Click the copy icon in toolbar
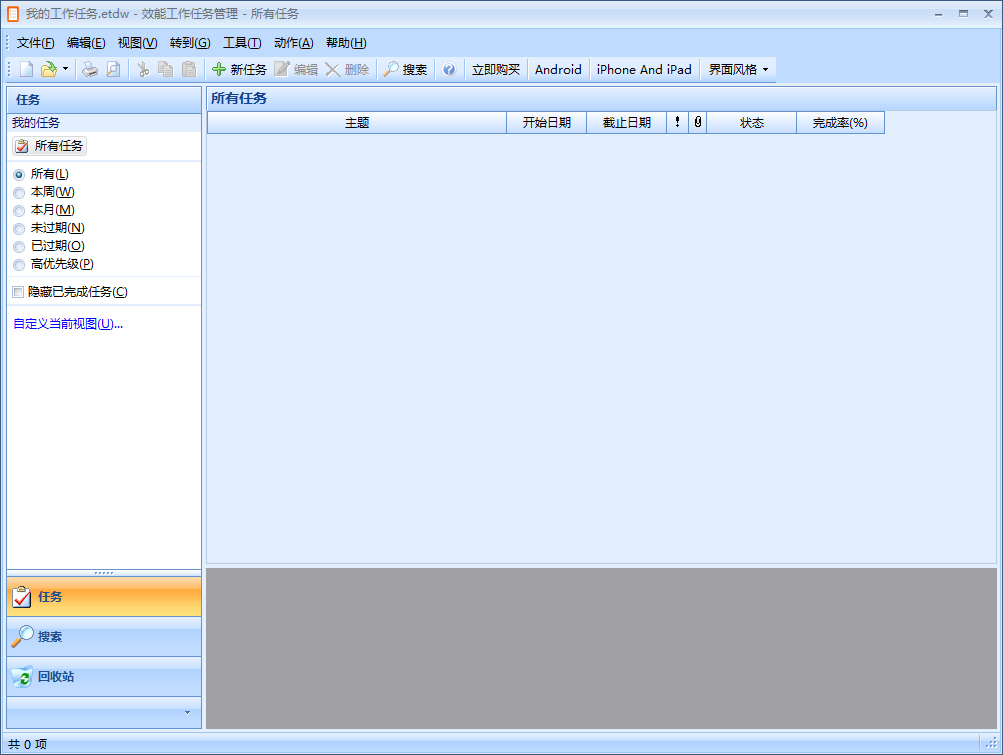 pos(166,69)
